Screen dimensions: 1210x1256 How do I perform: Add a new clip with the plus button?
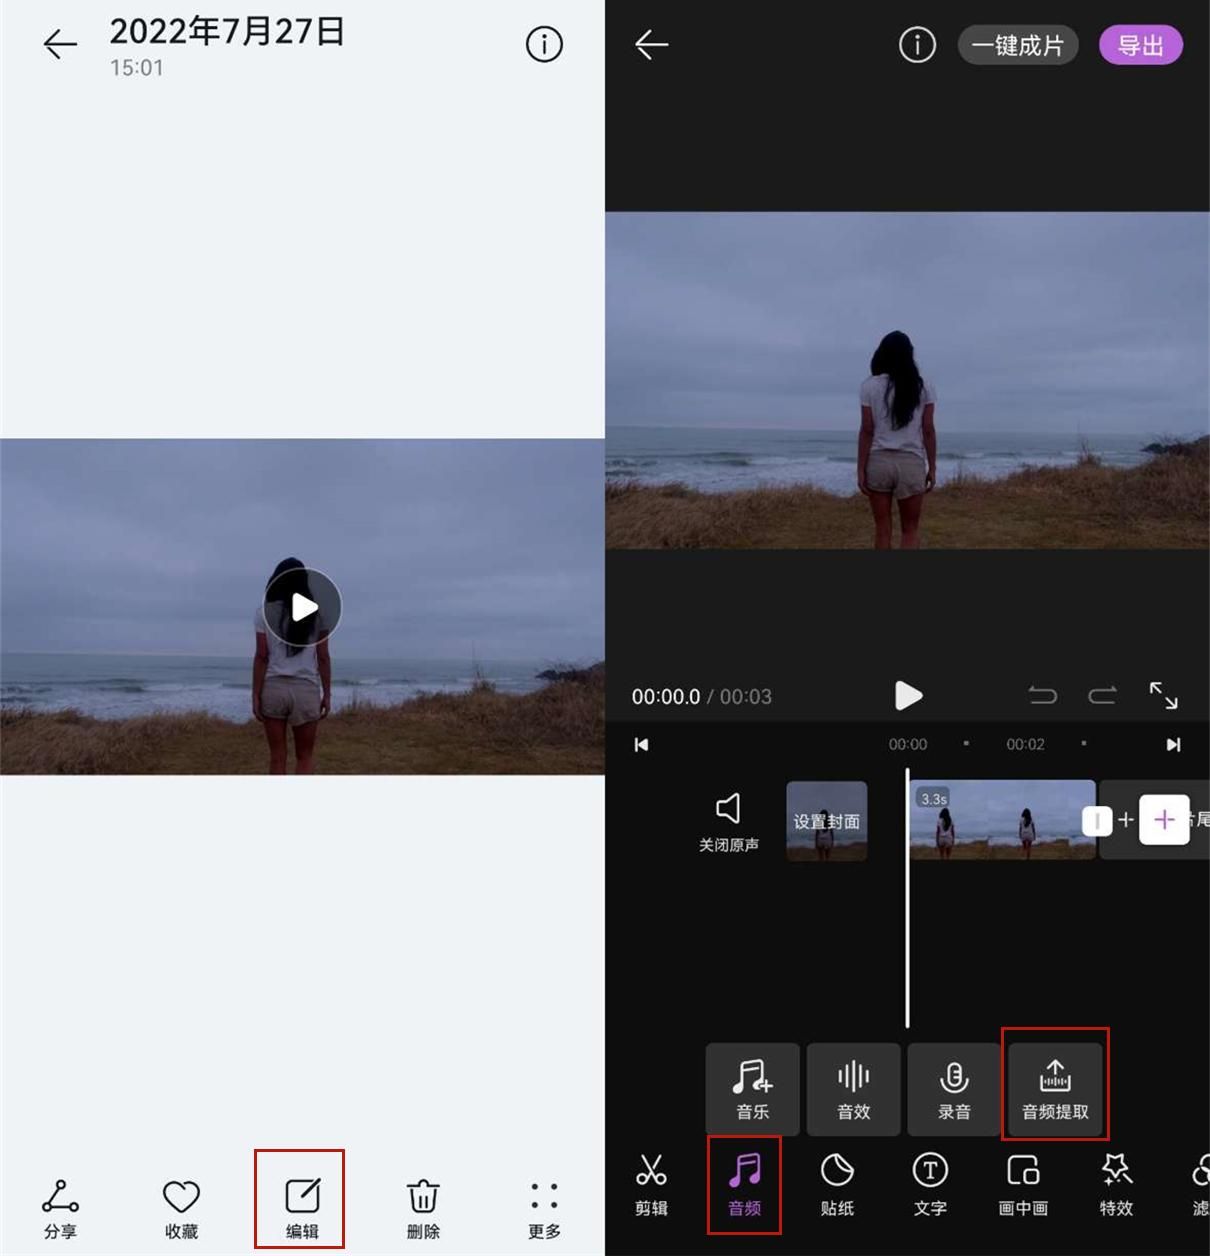[x=1164, y=820]
